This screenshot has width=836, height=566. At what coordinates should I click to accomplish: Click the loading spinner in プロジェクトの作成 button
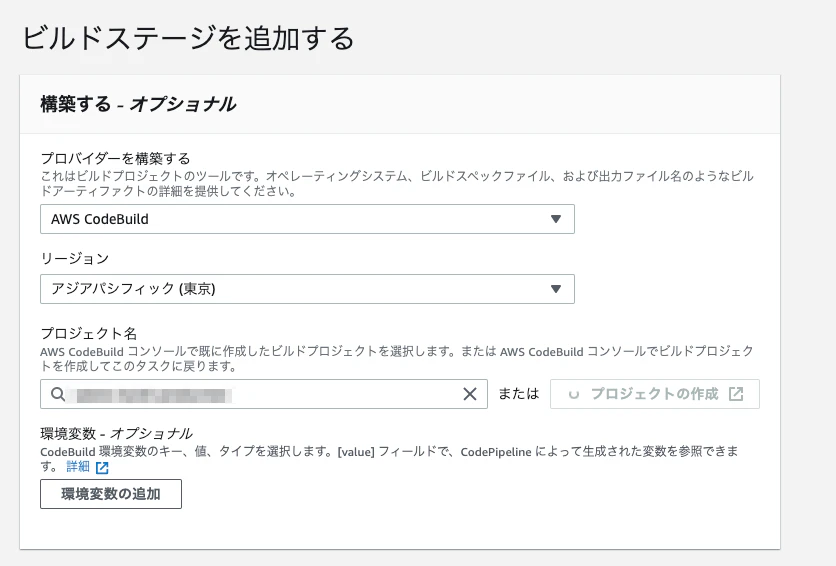coord(574,394)
